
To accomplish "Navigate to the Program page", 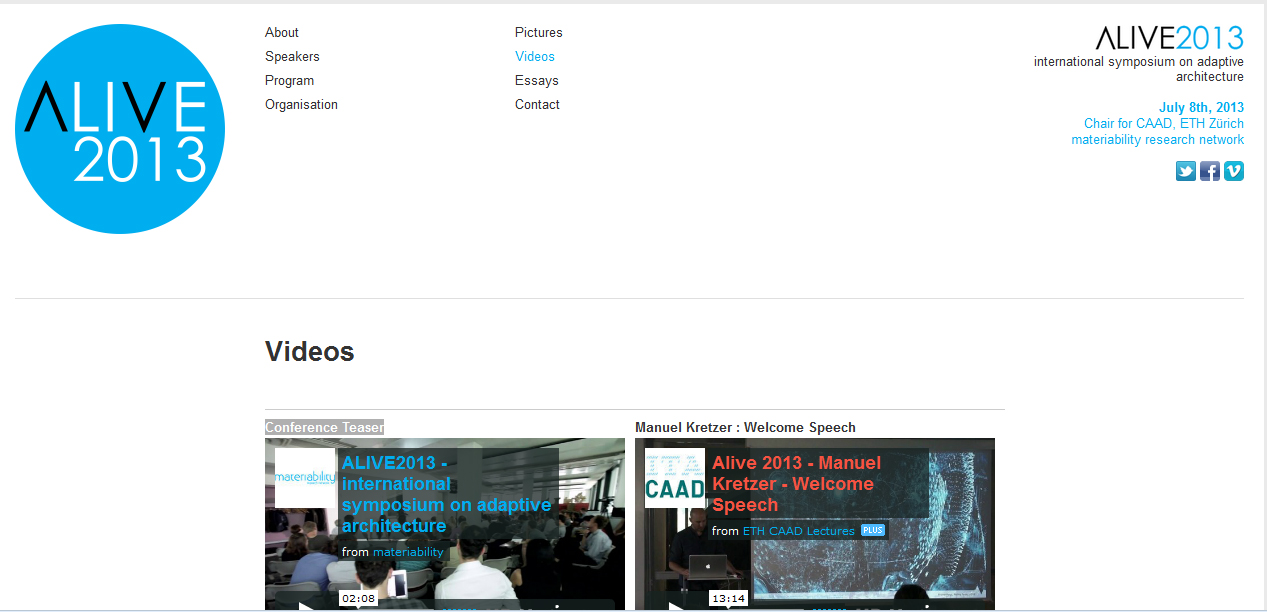I will (x=289, y=81).
